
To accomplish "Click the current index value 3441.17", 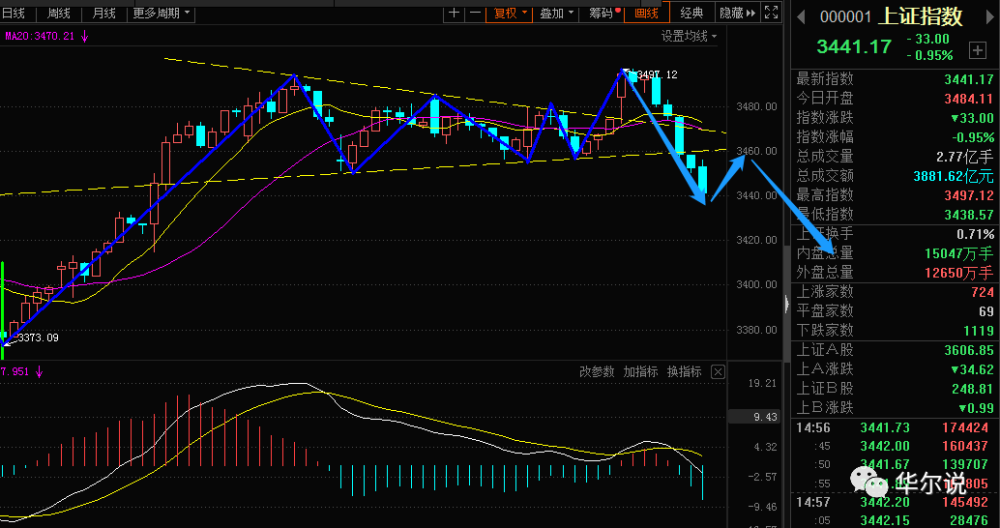I will pyautogui.click(x=853, y=46).
